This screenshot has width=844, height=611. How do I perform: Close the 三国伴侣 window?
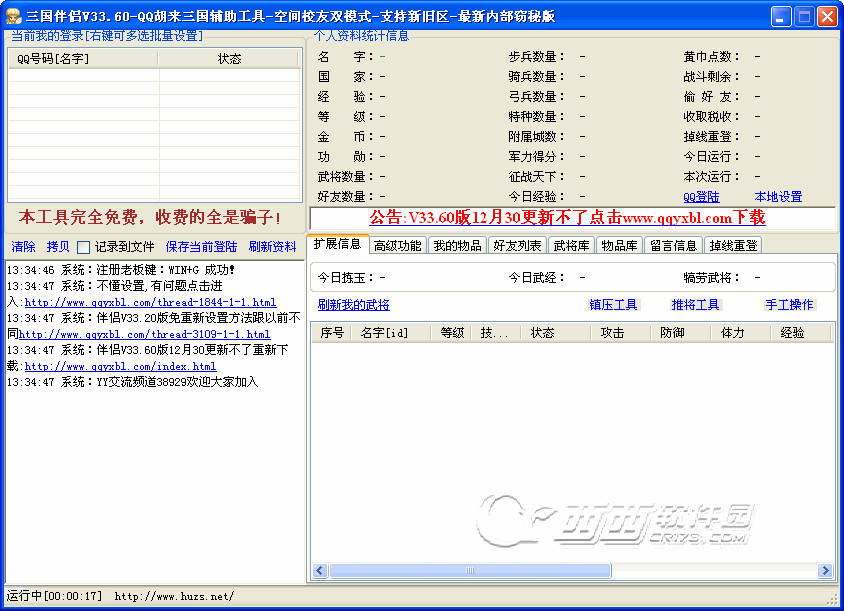(827, 16)
